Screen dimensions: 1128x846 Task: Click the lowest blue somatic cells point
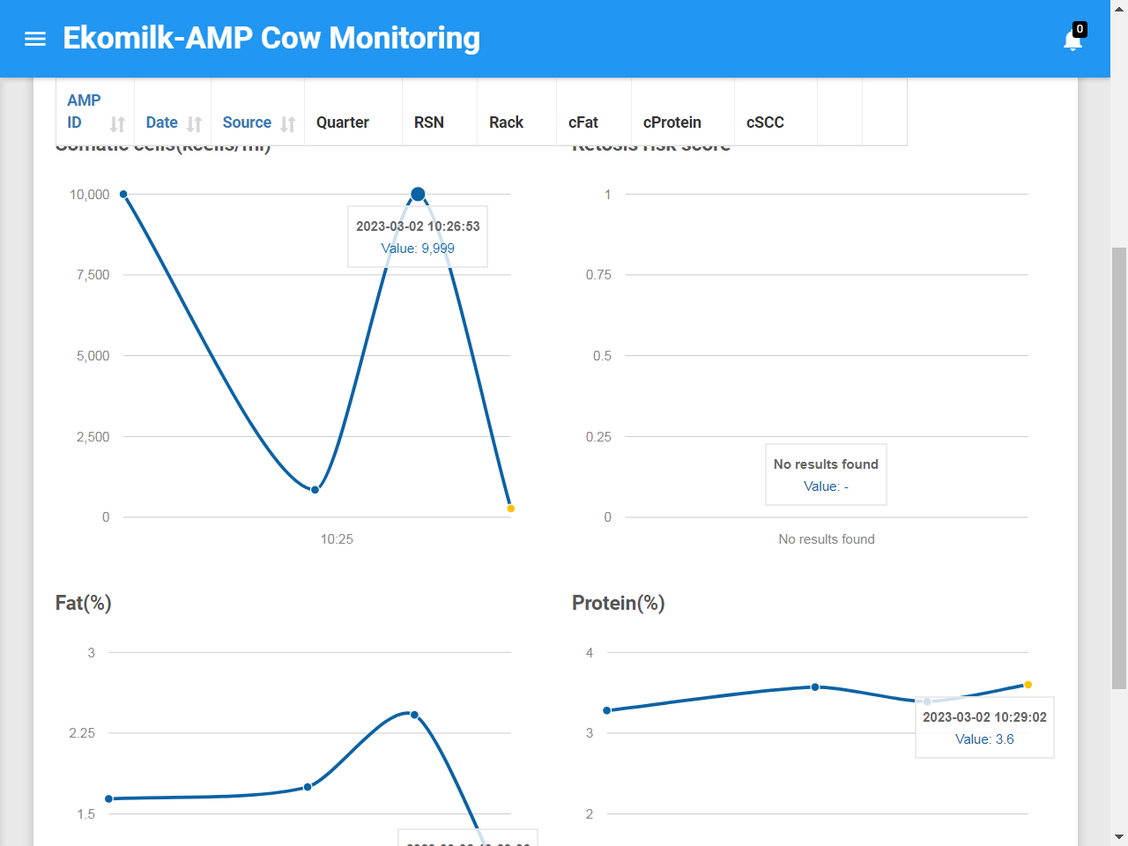pos(315,490)
